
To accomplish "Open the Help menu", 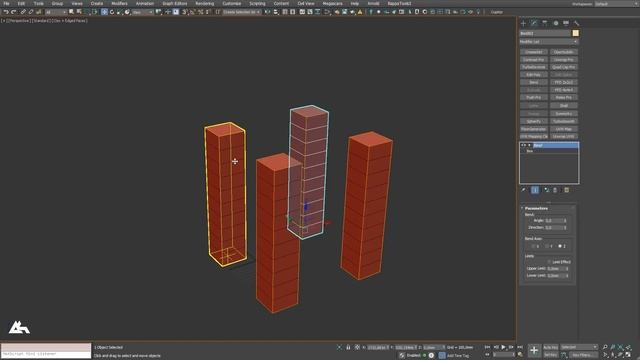I will (355, 4).
